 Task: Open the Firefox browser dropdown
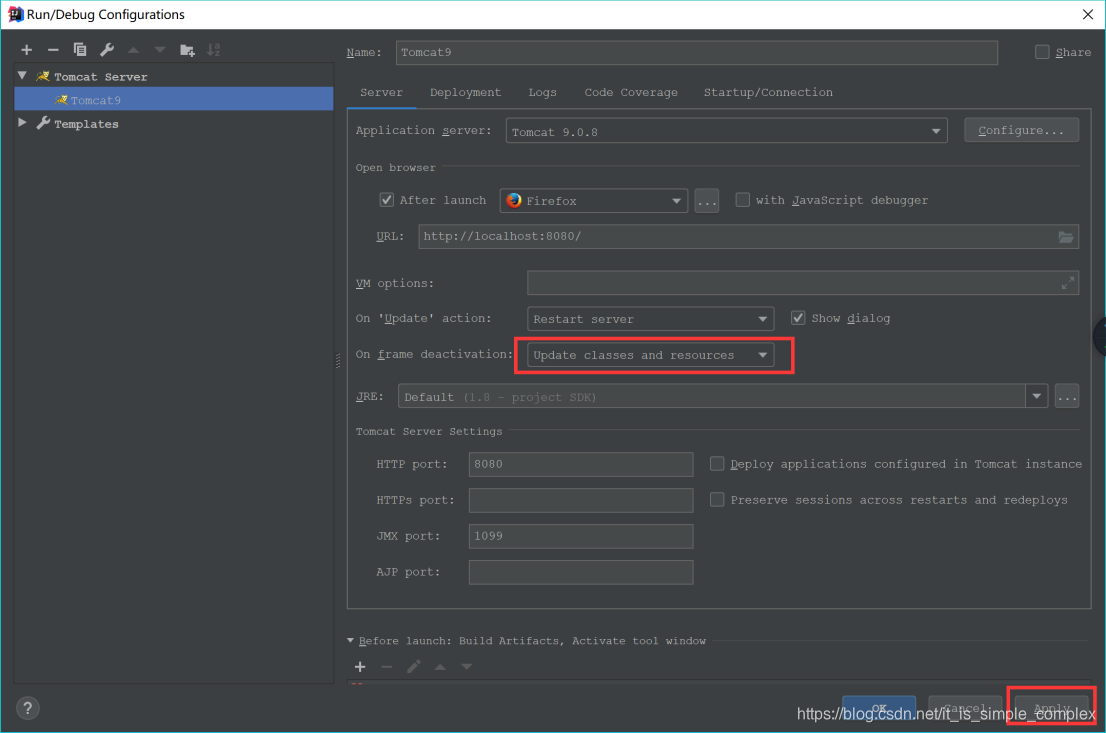(593, 201)
